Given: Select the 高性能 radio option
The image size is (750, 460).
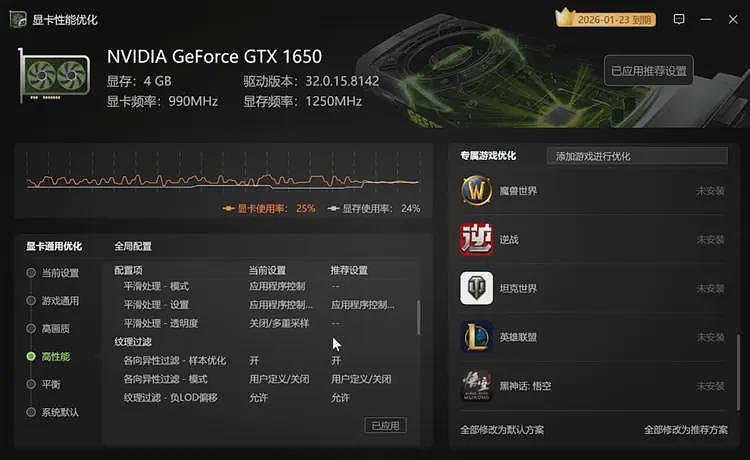Looking at the screenshot, I should (x=48, y=356).
